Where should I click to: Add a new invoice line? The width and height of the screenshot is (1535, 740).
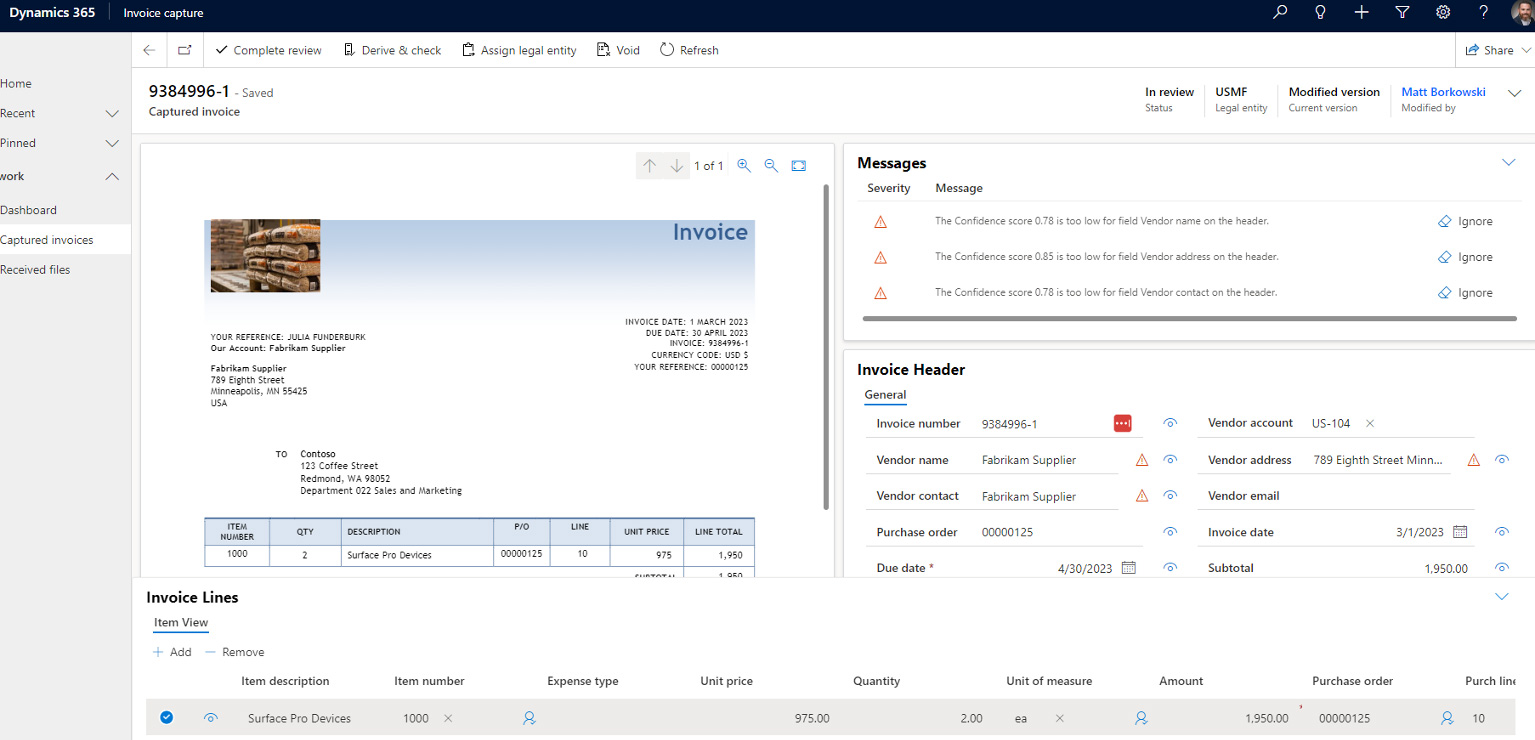[x=172, y=652]
